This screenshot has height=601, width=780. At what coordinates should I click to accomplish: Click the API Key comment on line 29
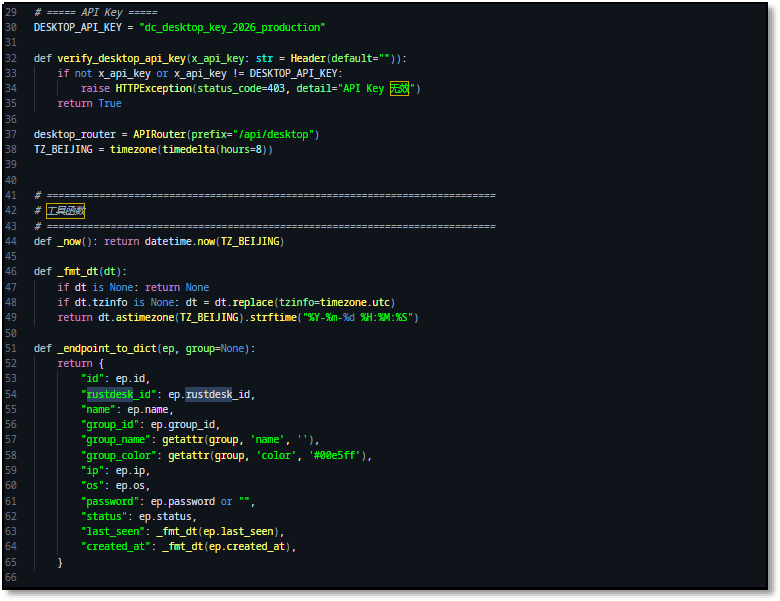[x=96, y=12]
